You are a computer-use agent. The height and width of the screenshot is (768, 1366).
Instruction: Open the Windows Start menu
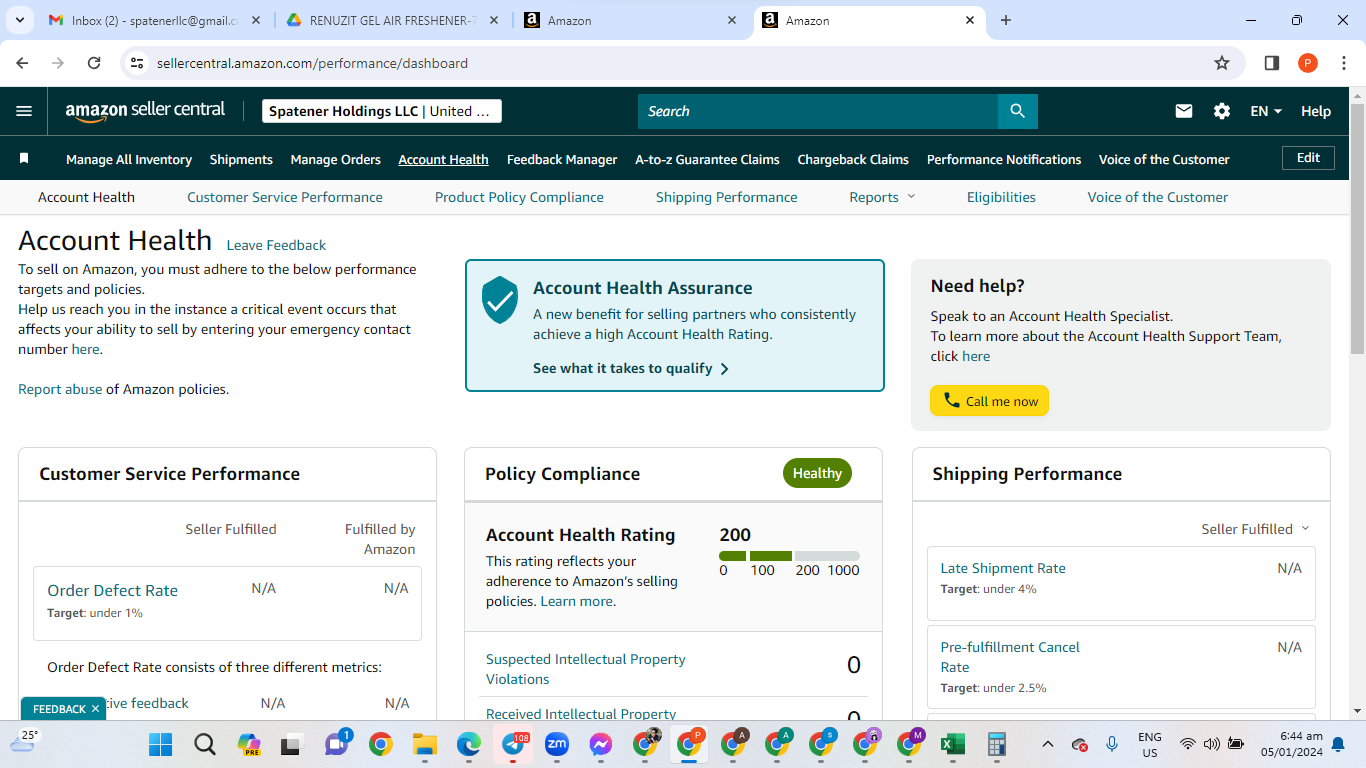pyautogui.click(x=160, y=744)
